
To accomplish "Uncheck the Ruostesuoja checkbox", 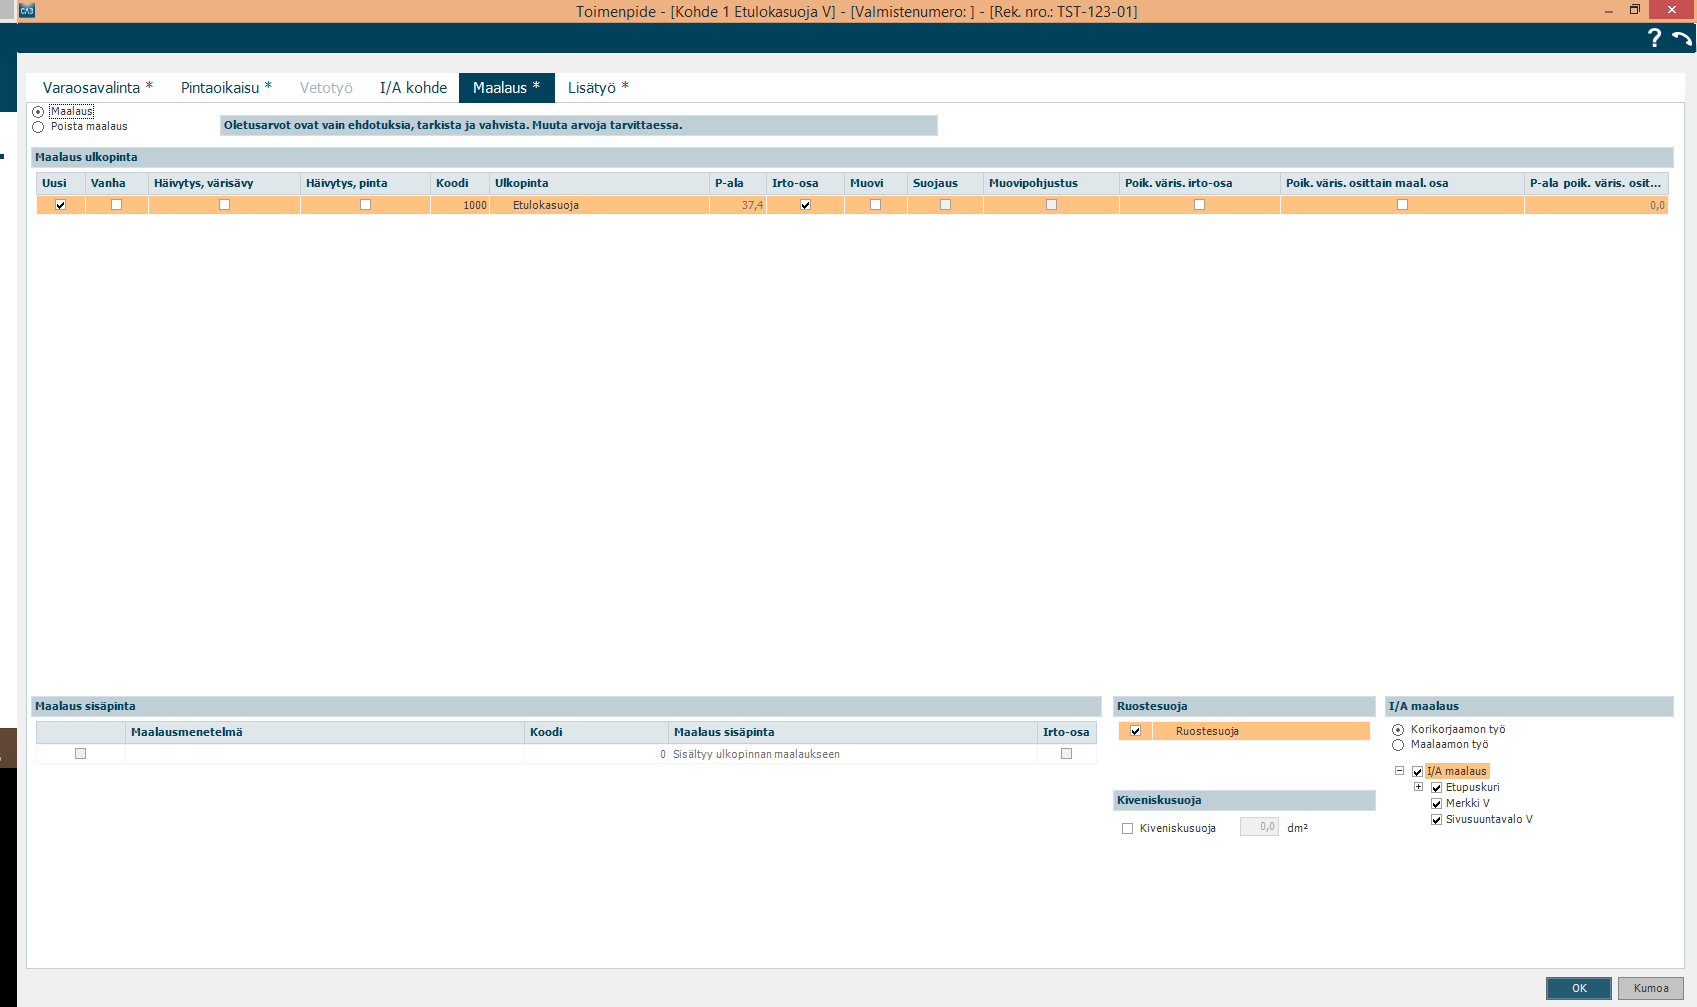I will click(x=1135, y=731).
